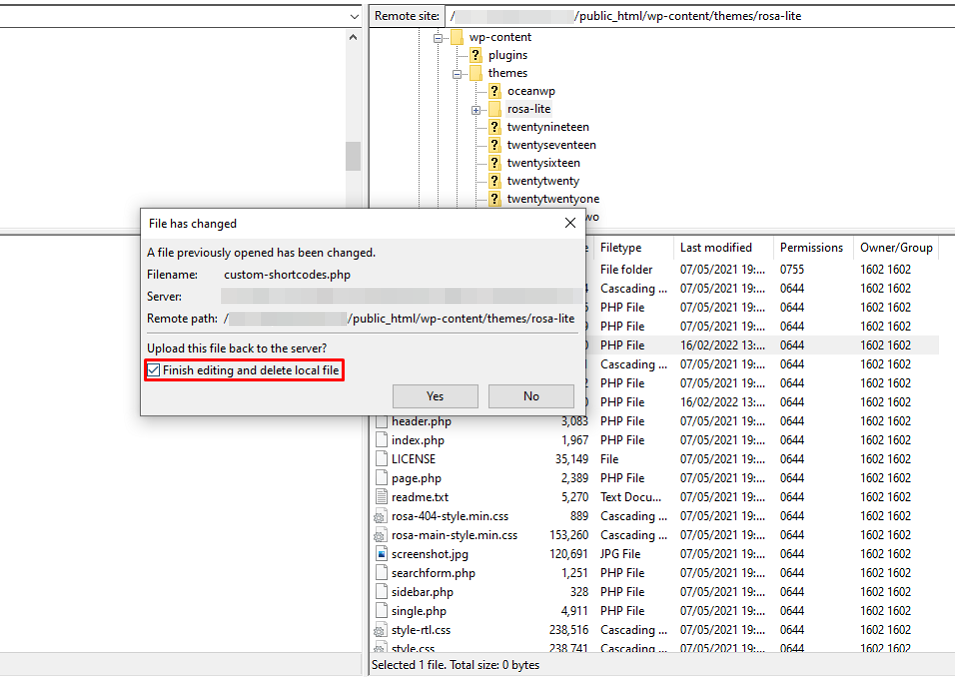Open the local site path dropdown
The height and width of the screenshot is (677, 955).
click(355, 16)
